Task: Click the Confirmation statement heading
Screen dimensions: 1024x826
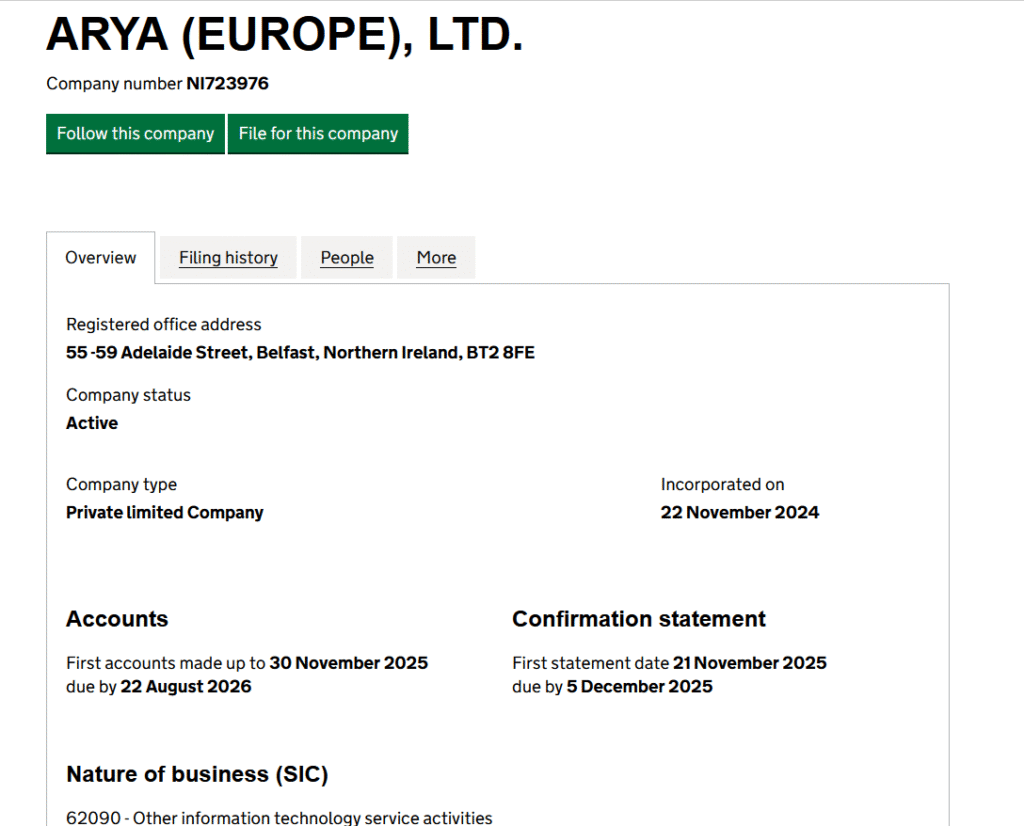Action: 639,619
